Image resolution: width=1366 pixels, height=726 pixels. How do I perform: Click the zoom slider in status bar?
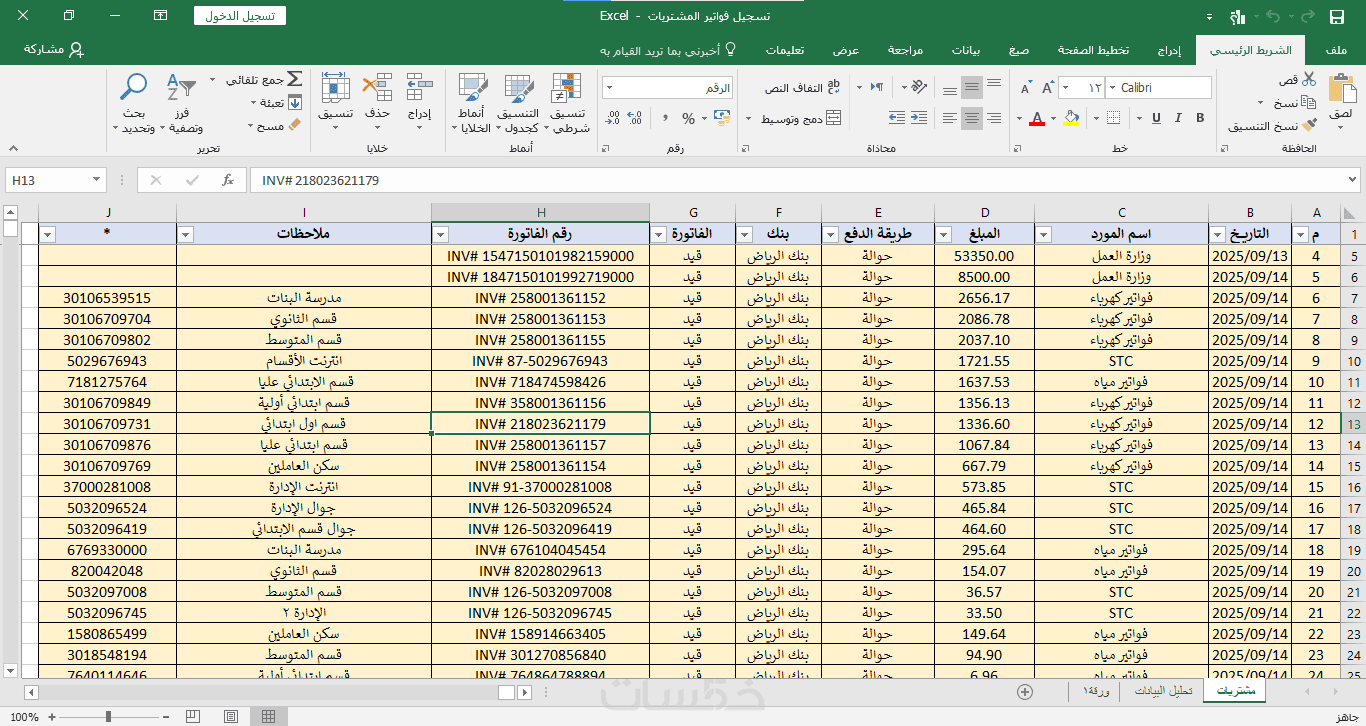pyautogui.click(x=108, y=716)
